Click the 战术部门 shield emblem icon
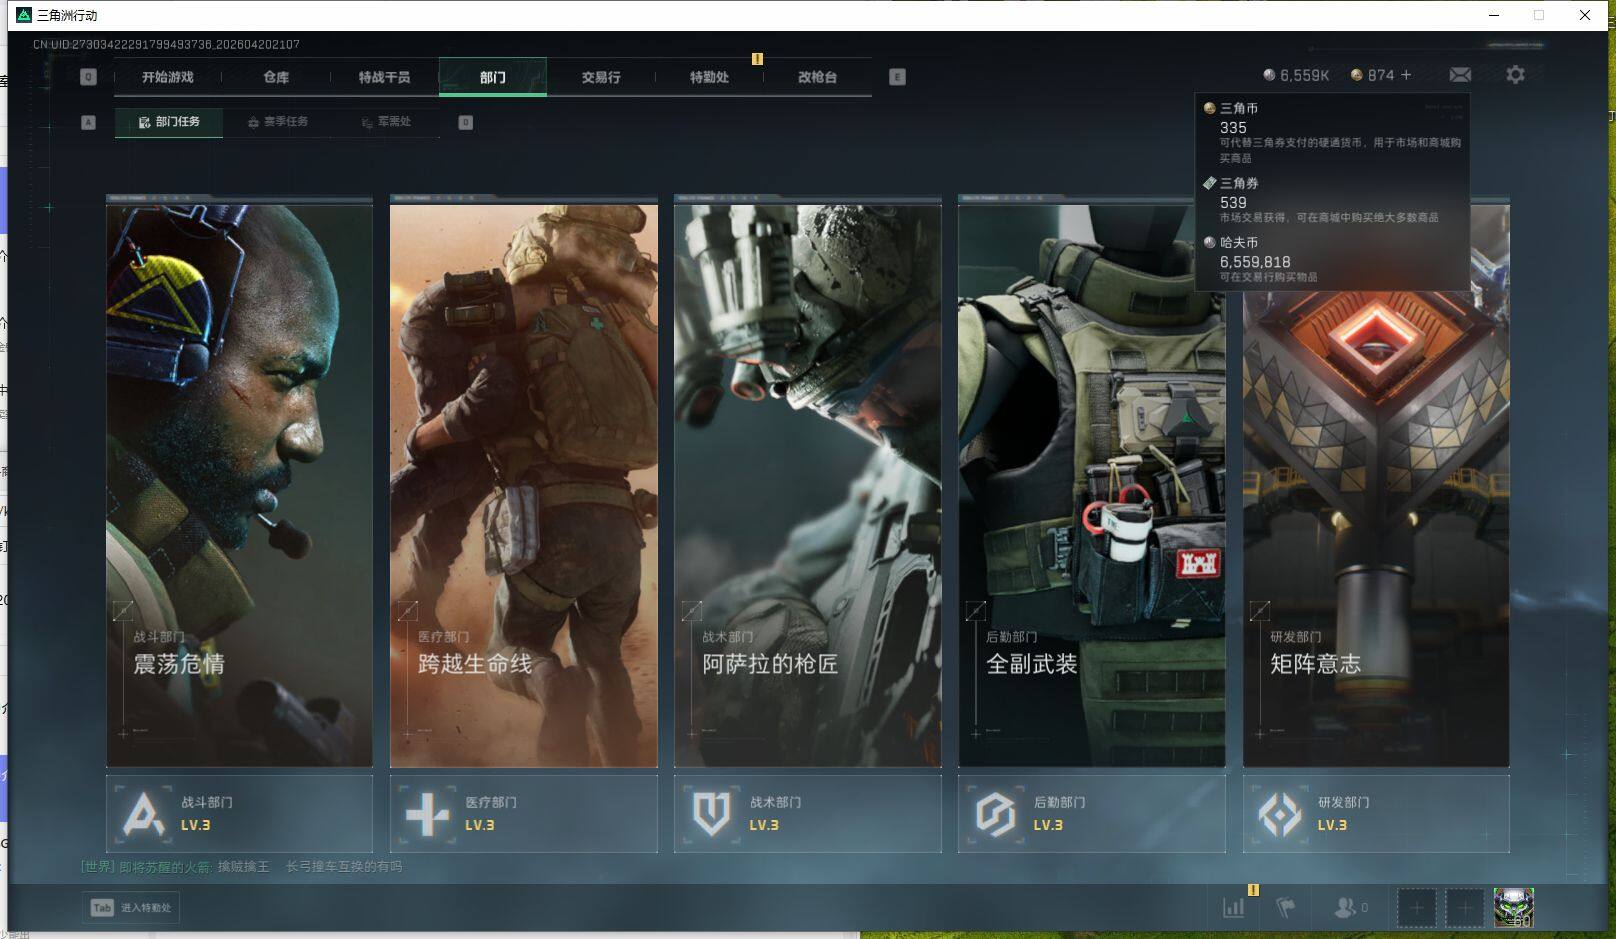This screenshot has width=1616, height=939. 711,814
